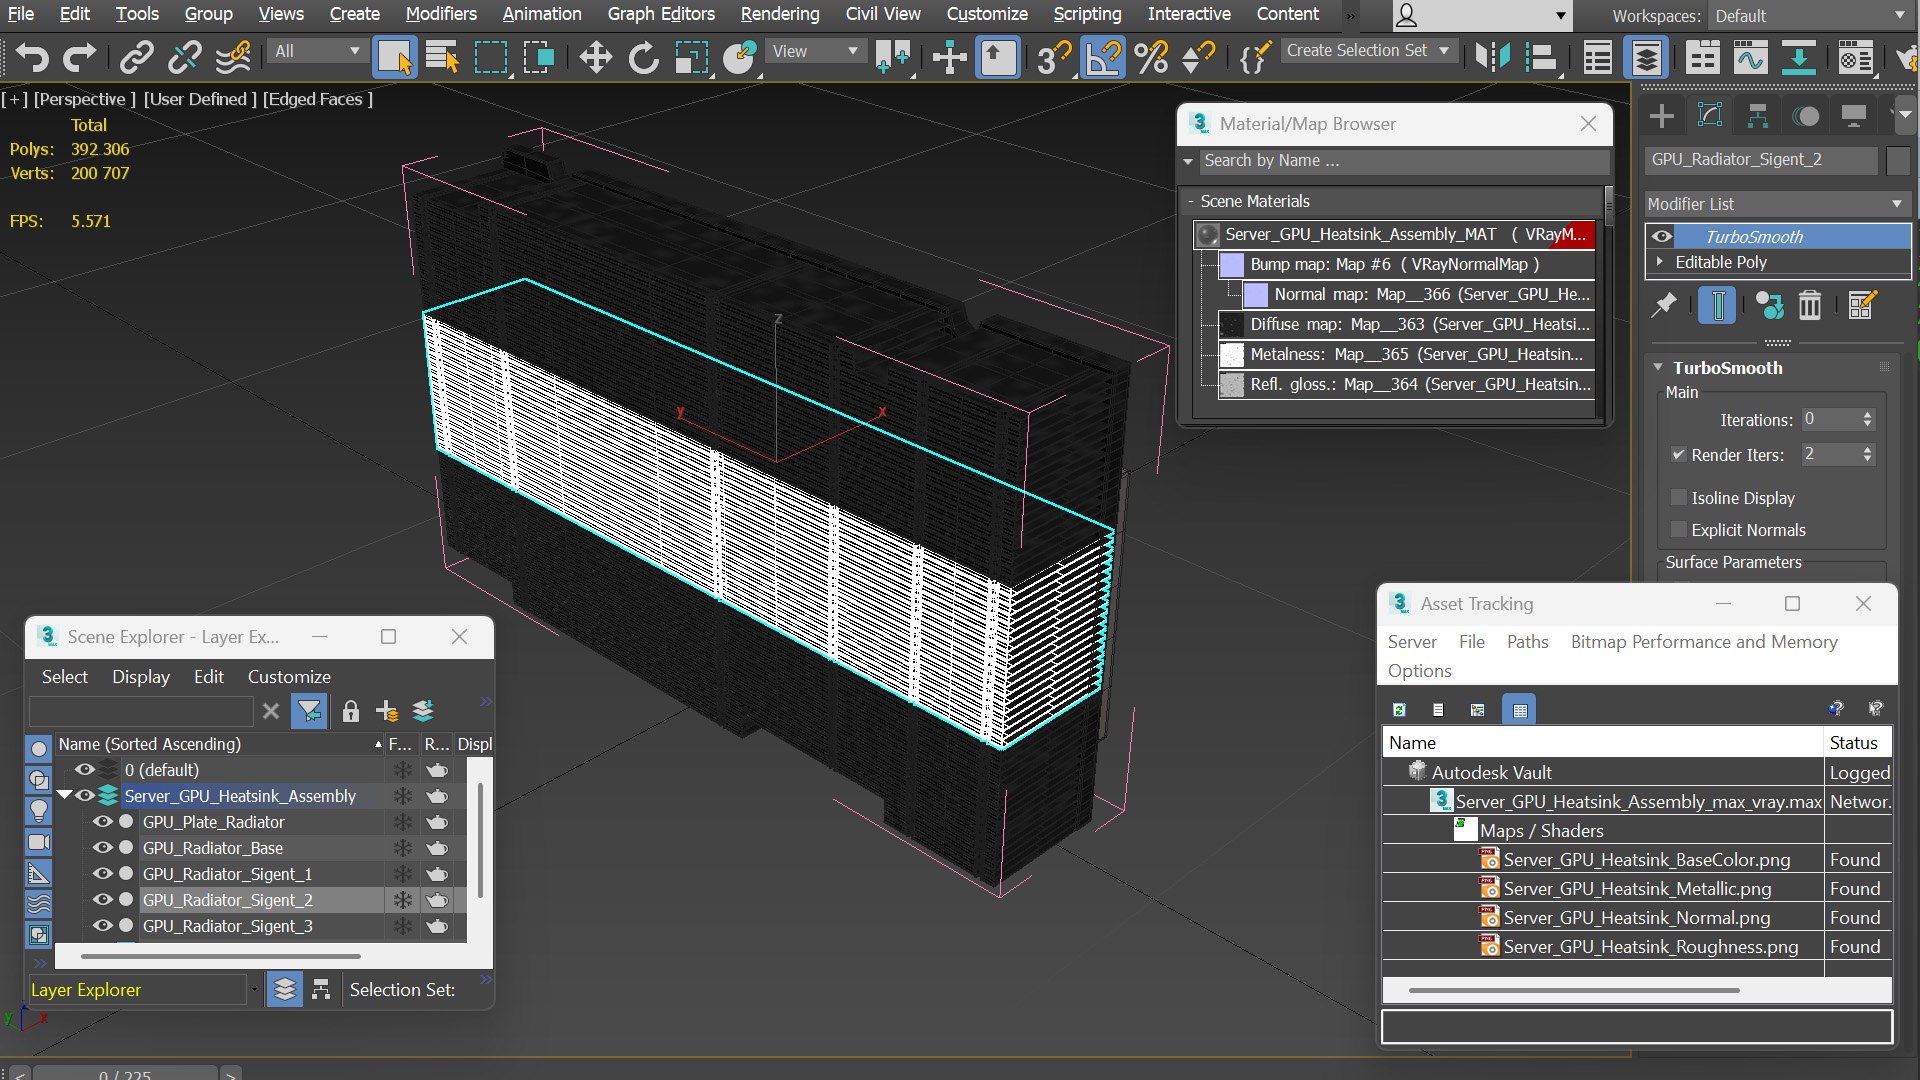Click object color swatch beside name
Viewport: 1920px width, 1080px height.
1898,160
